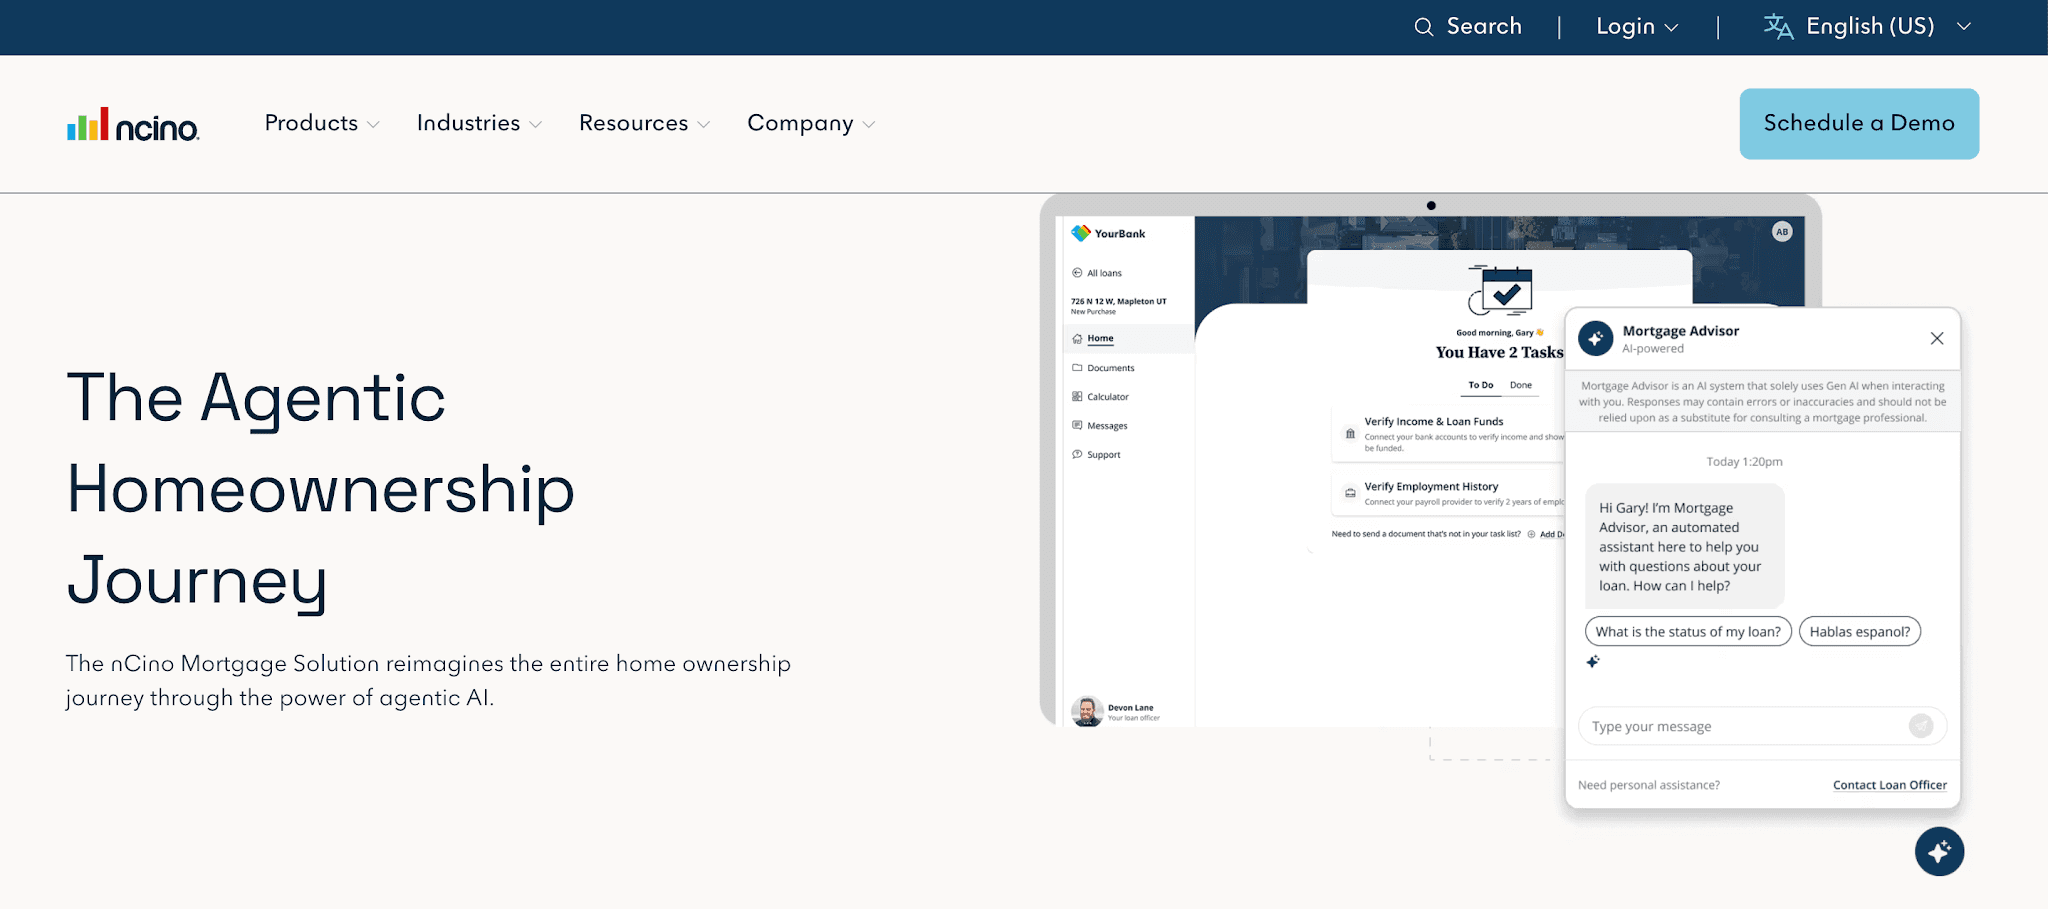Image resolution: width=2048 pixels, height=909 pixels.
Task: Open the Products menu
Action: point(322,123)
